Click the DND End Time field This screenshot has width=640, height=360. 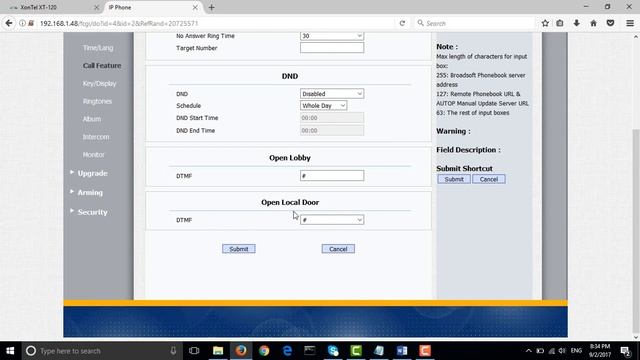332,130
